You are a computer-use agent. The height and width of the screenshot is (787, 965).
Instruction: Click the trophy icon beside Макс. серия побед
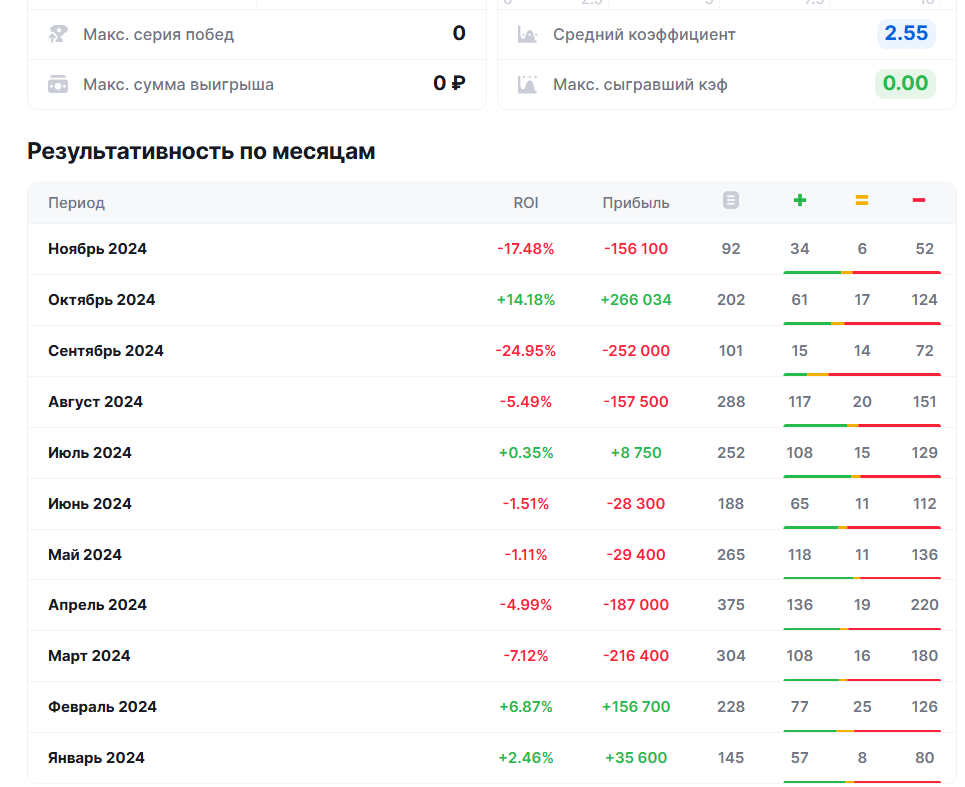point(58,34)
